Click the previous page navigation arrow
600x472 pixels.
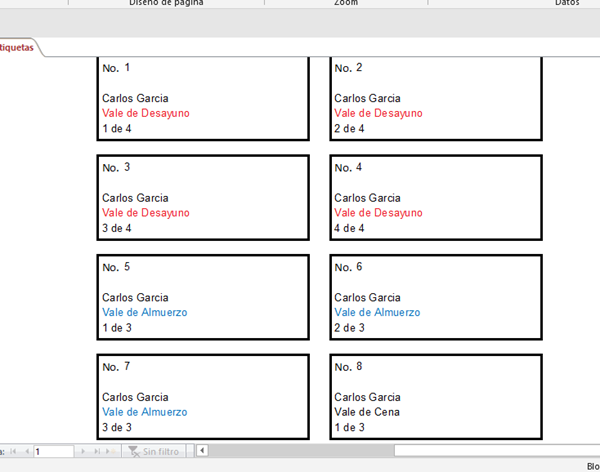[25, 452]
